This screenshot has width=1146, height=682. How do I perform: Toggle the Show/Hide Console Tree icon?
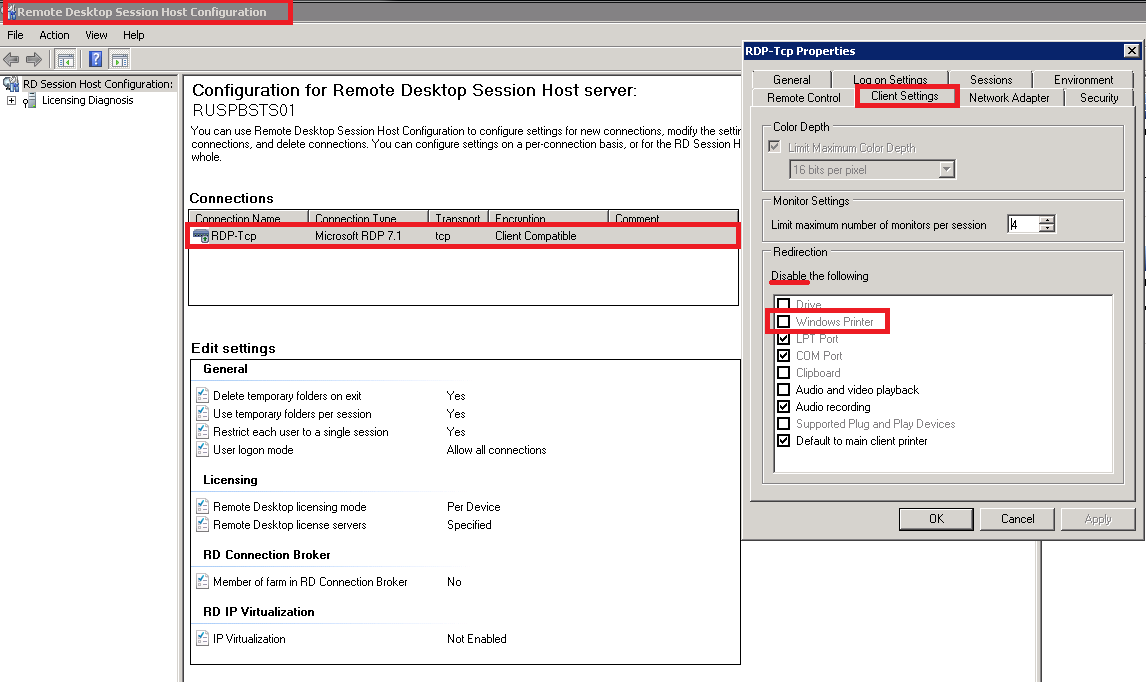(65, 59)
